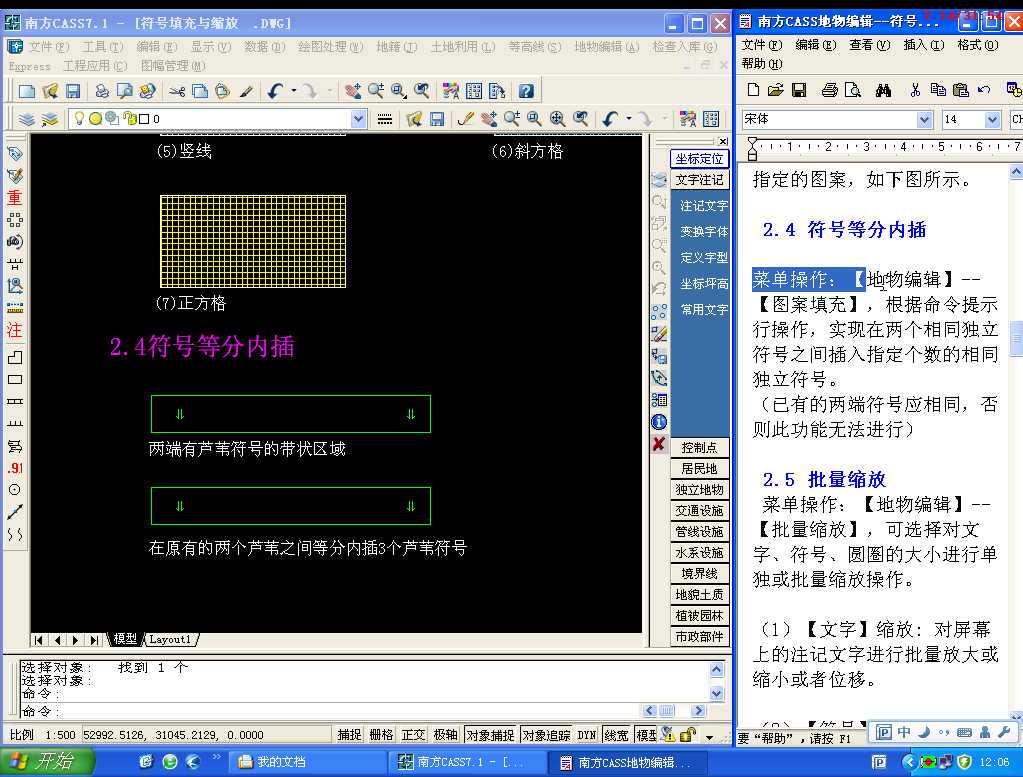
Task: Click the Match Properties brush icon
Action: tap(245, 91)
